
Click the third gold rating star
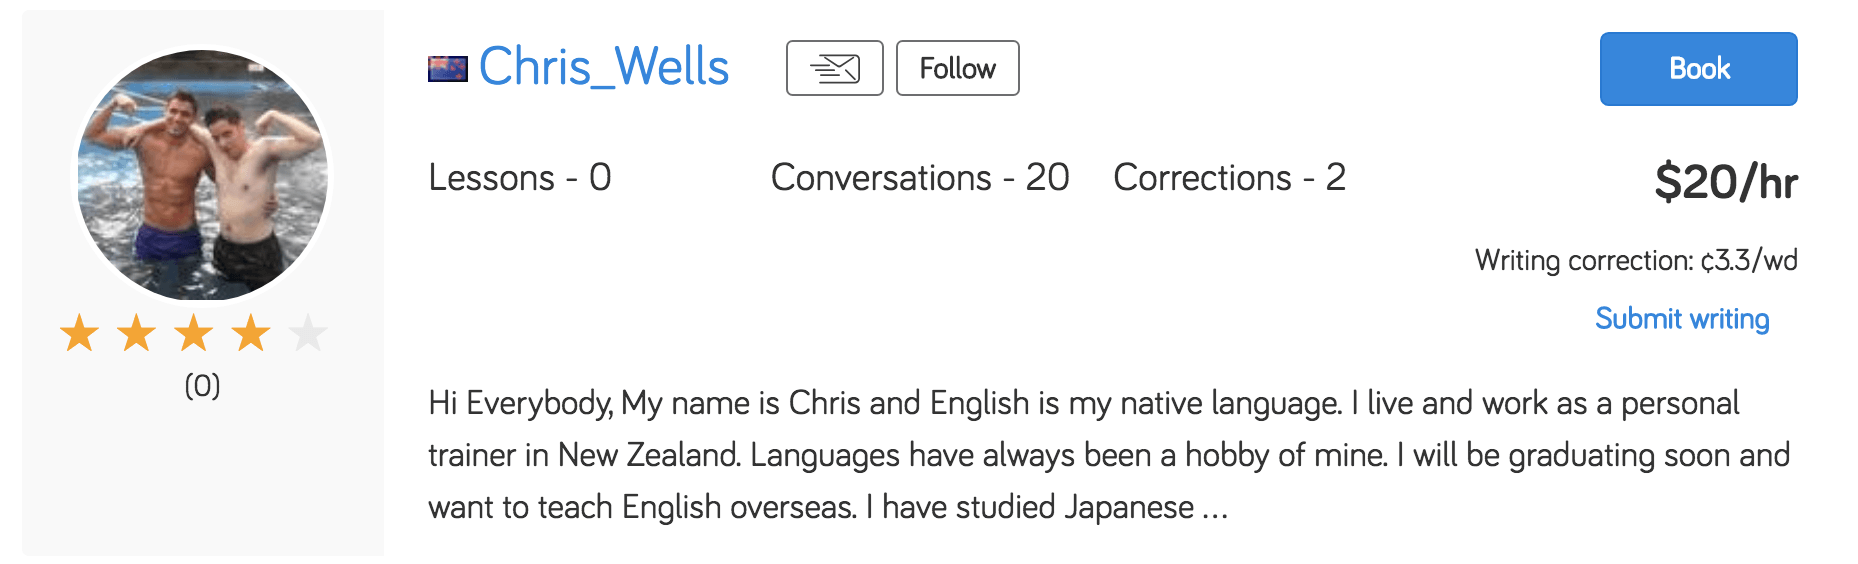(194, 333)
